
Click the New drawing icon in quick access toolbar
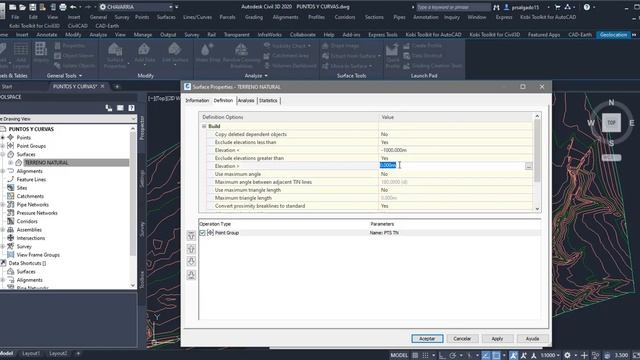tap(13, 7)
